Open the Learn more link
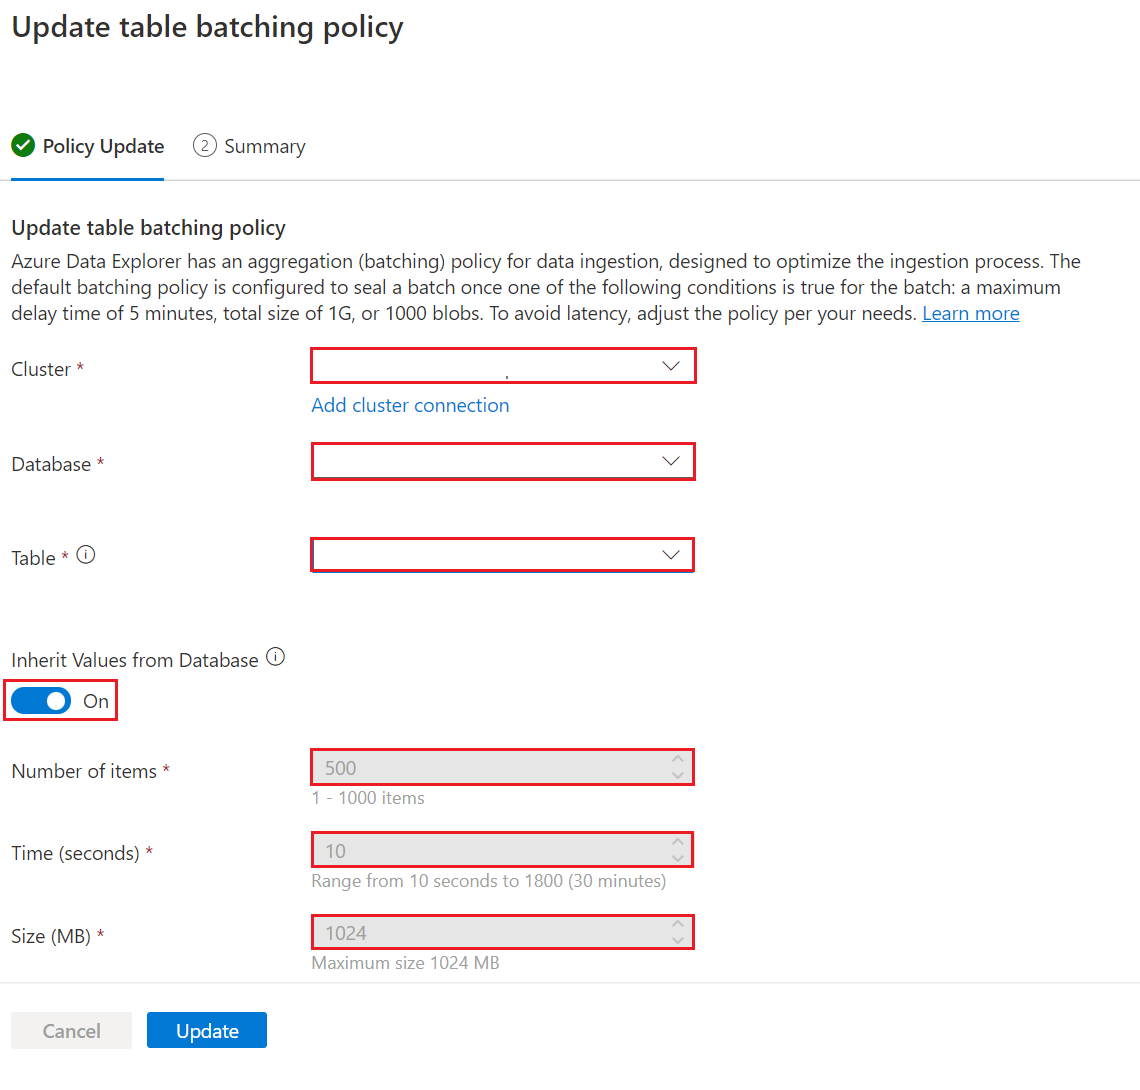 970,313
